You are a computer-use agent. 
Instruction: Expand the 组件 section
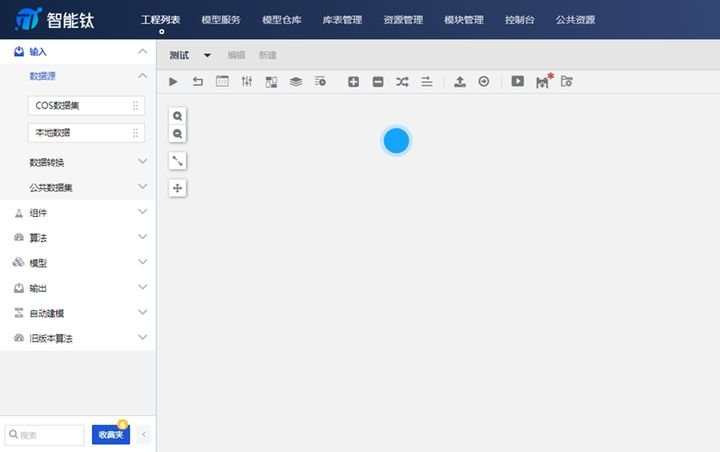(143, 212)
